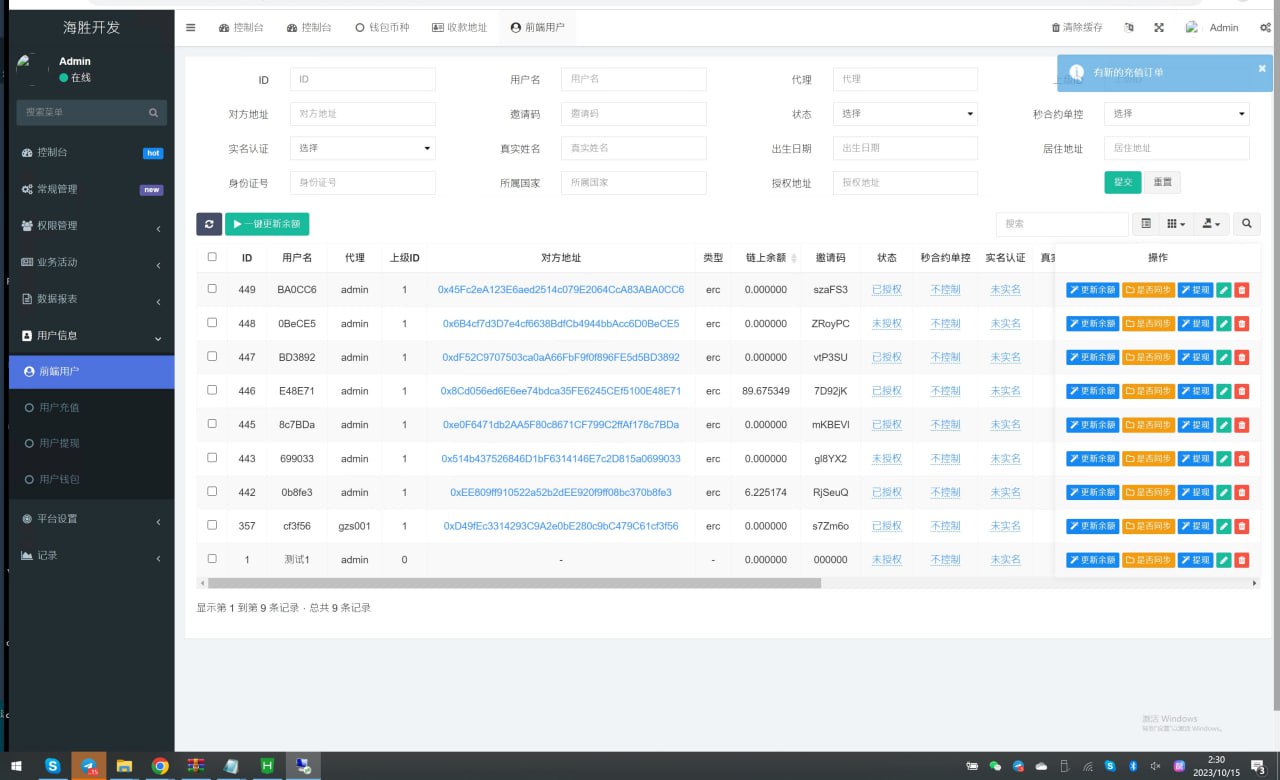Check the row checkbox for user 446

[x=211, y=390]
